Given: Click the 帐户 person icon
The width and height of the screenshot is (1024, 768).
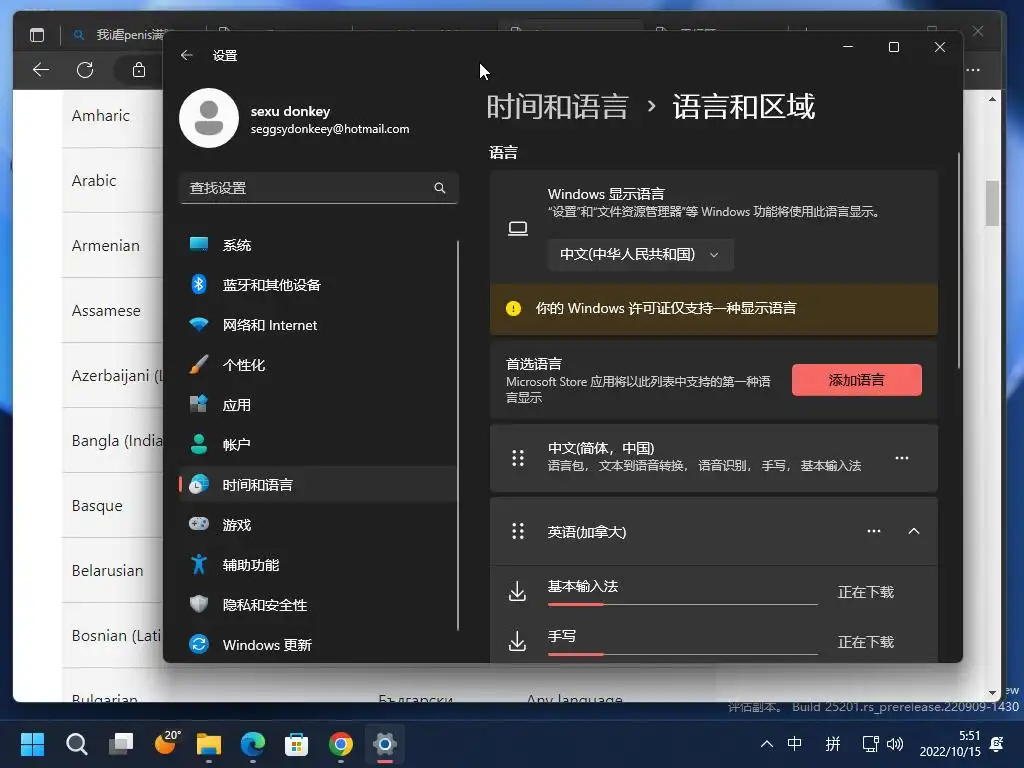Looking at the screenshot, I should (199, 444).
